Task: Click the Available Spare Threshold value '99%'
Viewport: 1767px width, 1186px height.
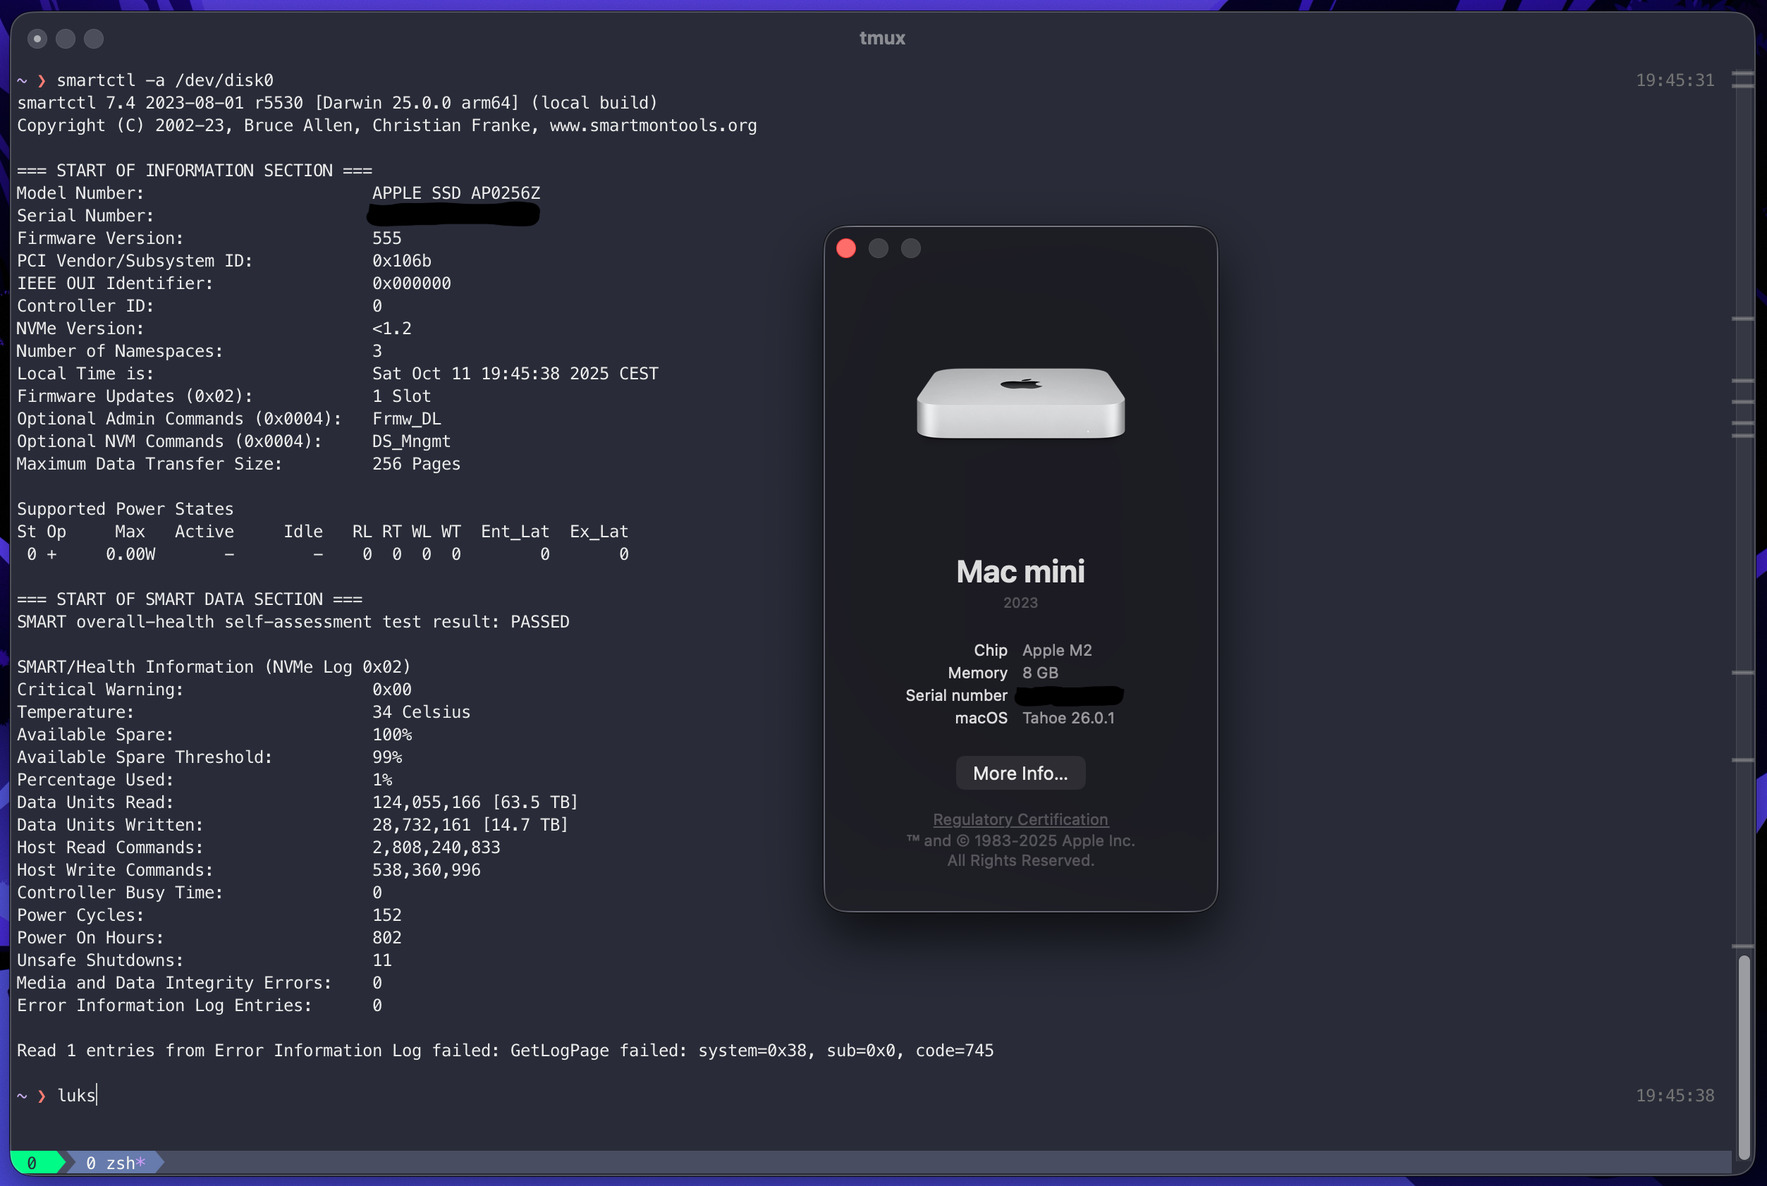Action: tap(387, 758)
